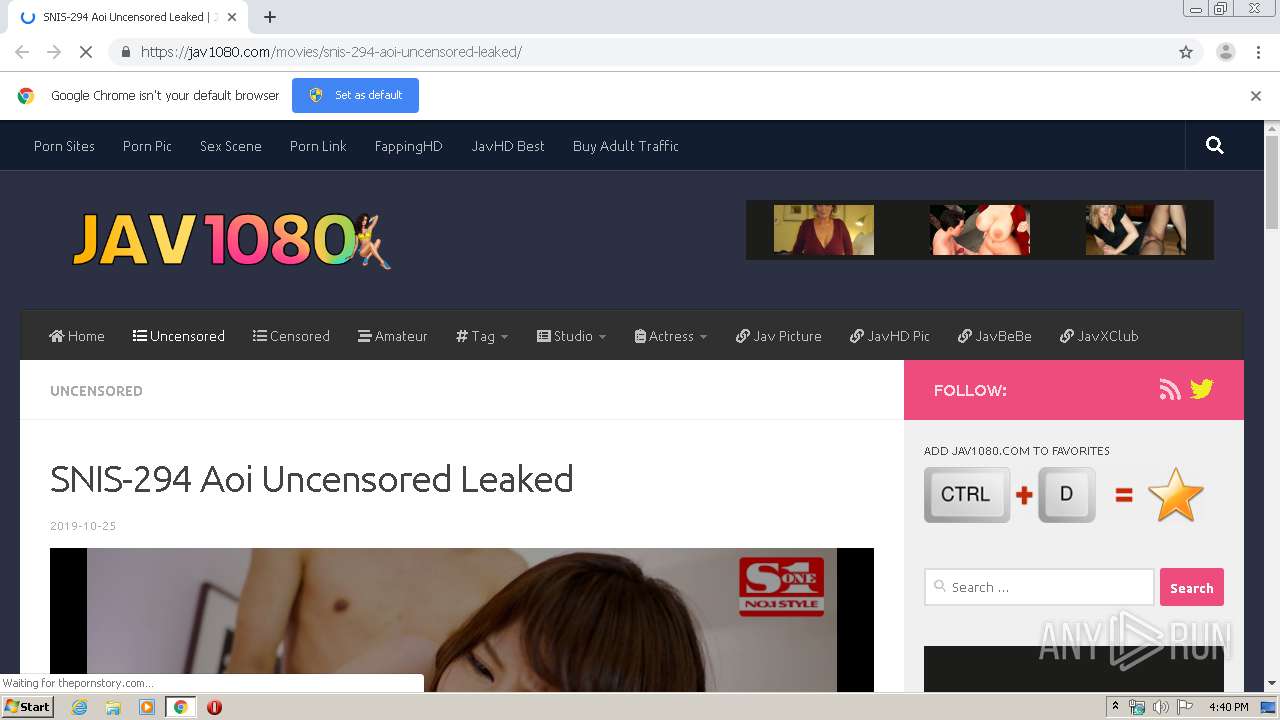Click the JAV1080 site logo

click(231, 240)
